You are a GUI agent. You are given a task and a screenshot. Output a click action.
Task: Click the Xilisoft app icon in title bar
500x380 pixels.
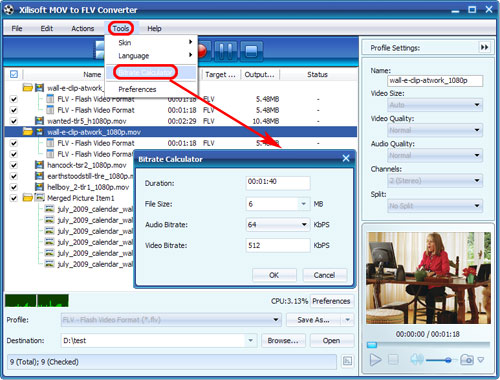9,9
